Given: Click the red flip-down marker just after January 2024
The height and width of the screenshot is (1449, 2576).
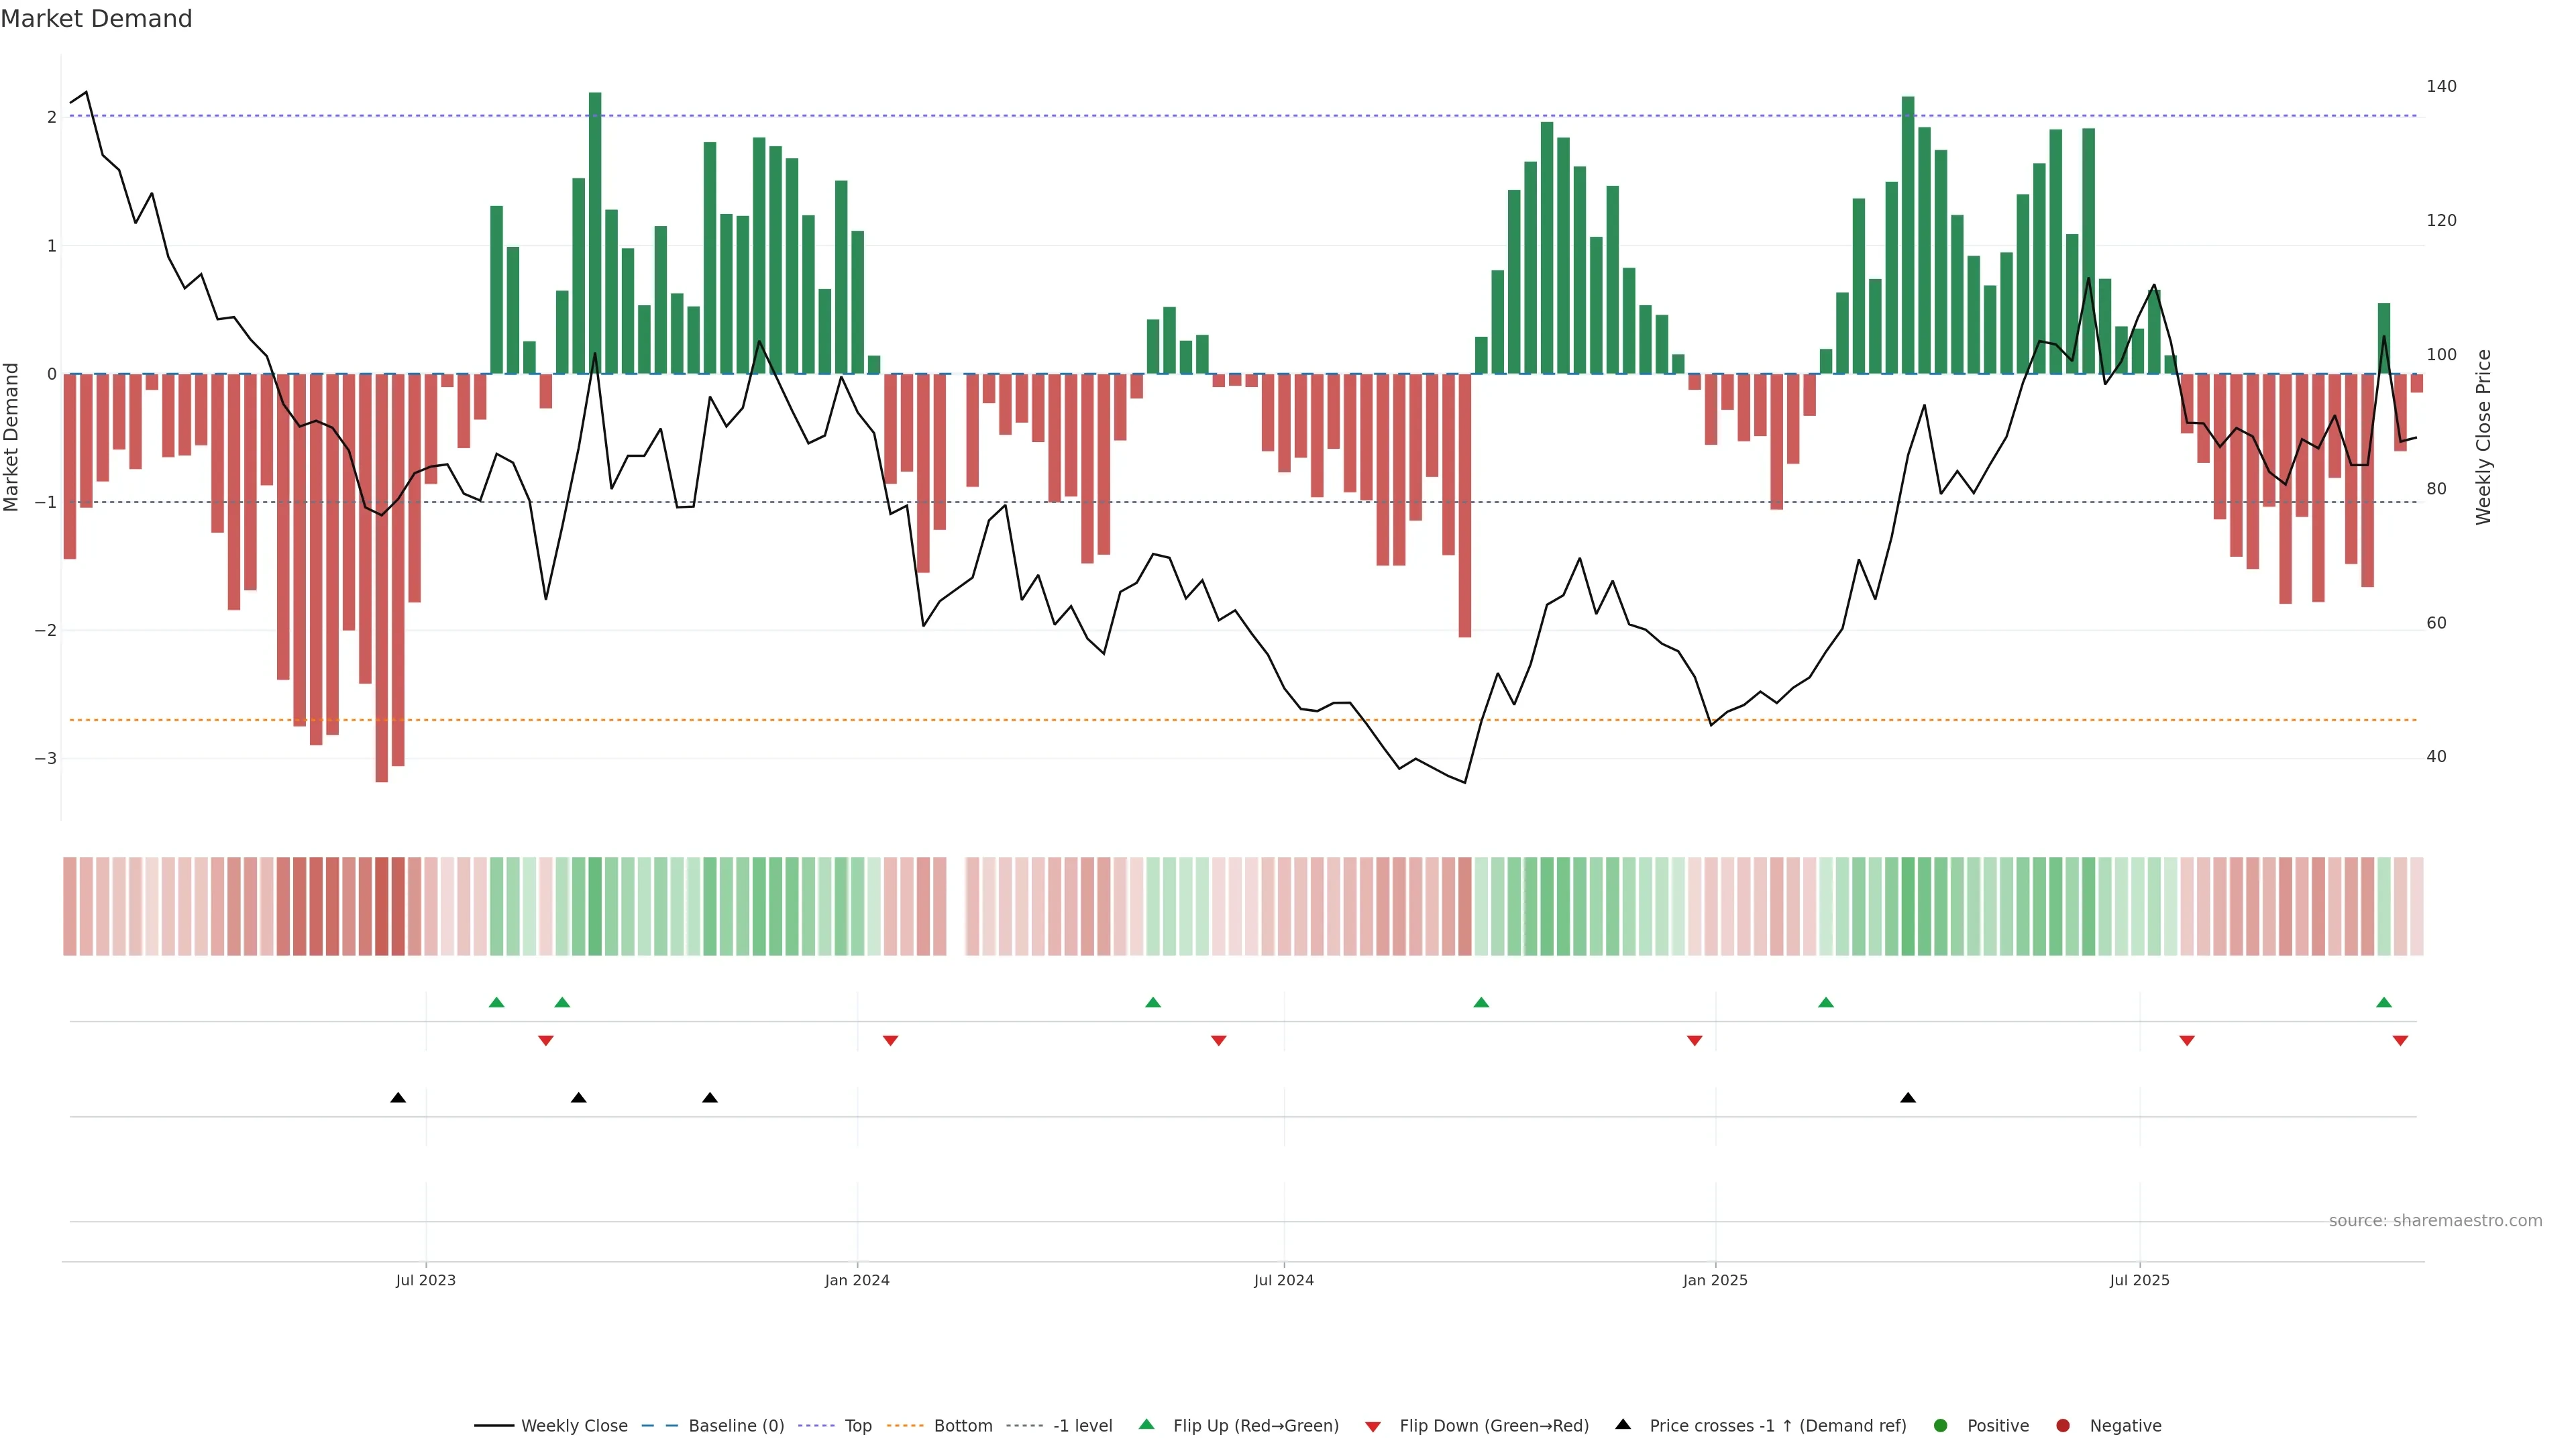Looking at the screenshot, I should [890, 1040].
